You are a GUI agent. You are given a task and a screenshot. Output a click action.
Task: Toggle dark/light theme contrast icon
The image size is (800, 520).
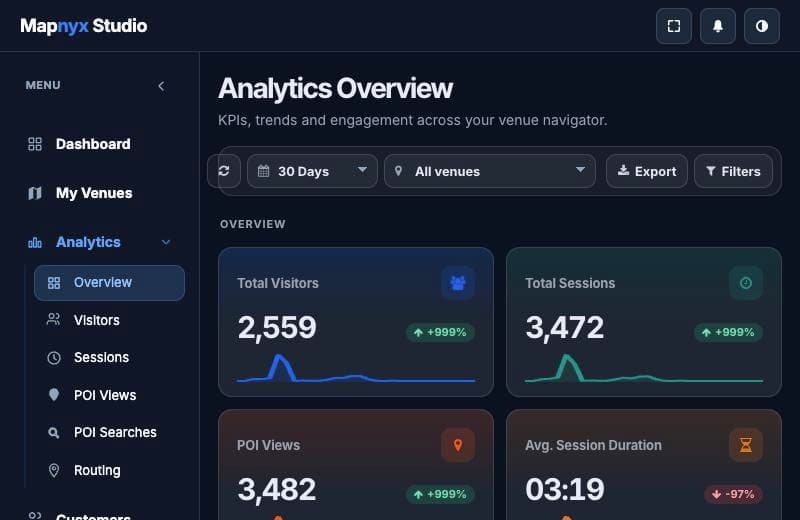[761, 26]
